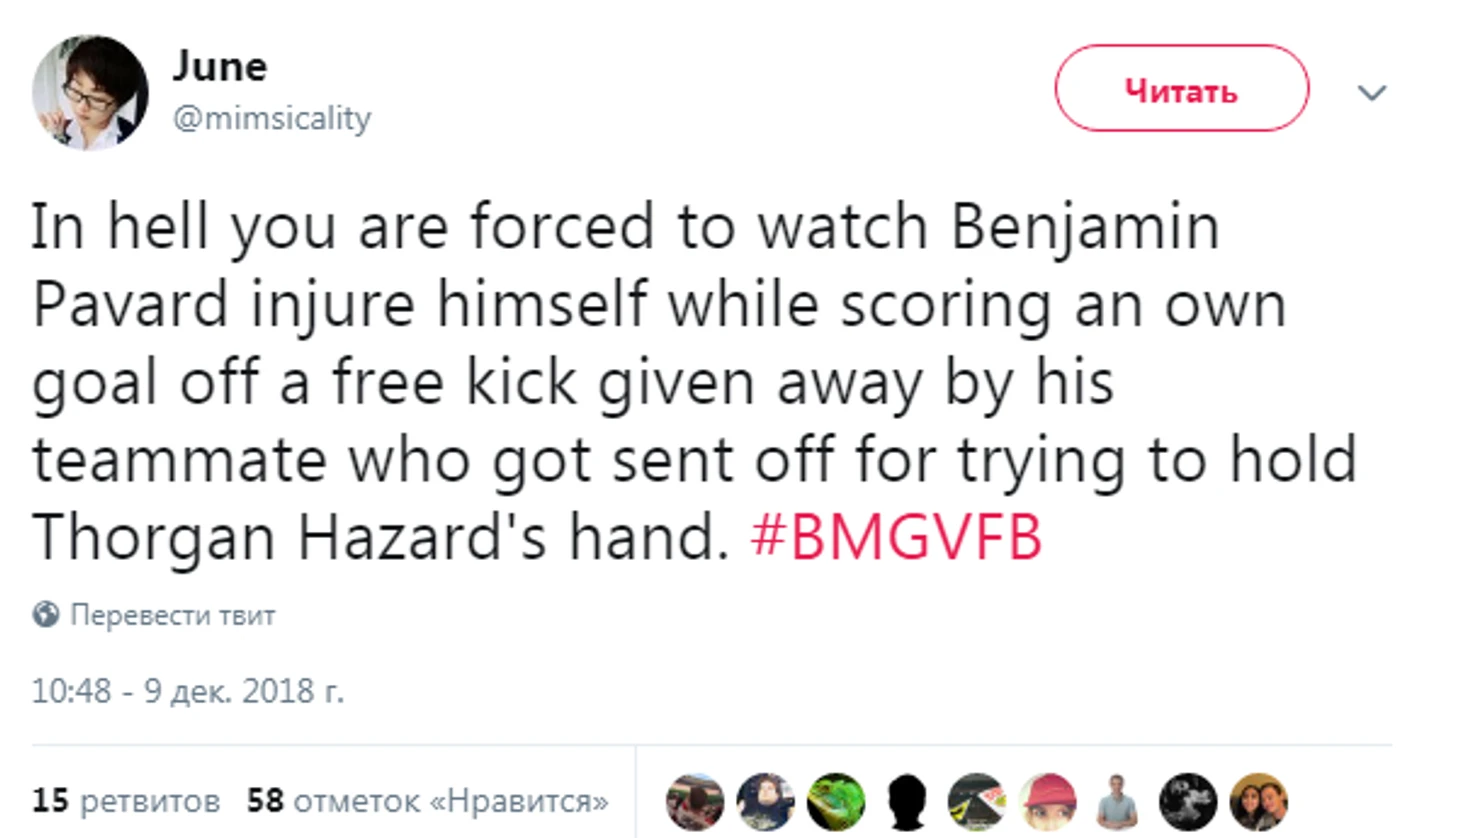Click avatar of man in grey shirt
The height and width of the screenshot is (838, 1460).
click(1118, 801)
